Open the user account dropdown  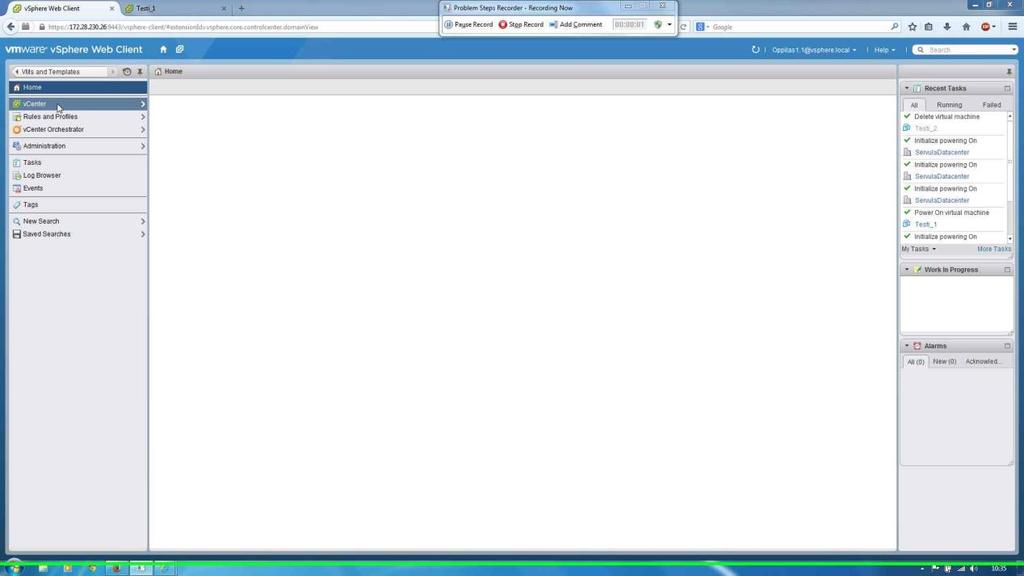pos(814,50)
